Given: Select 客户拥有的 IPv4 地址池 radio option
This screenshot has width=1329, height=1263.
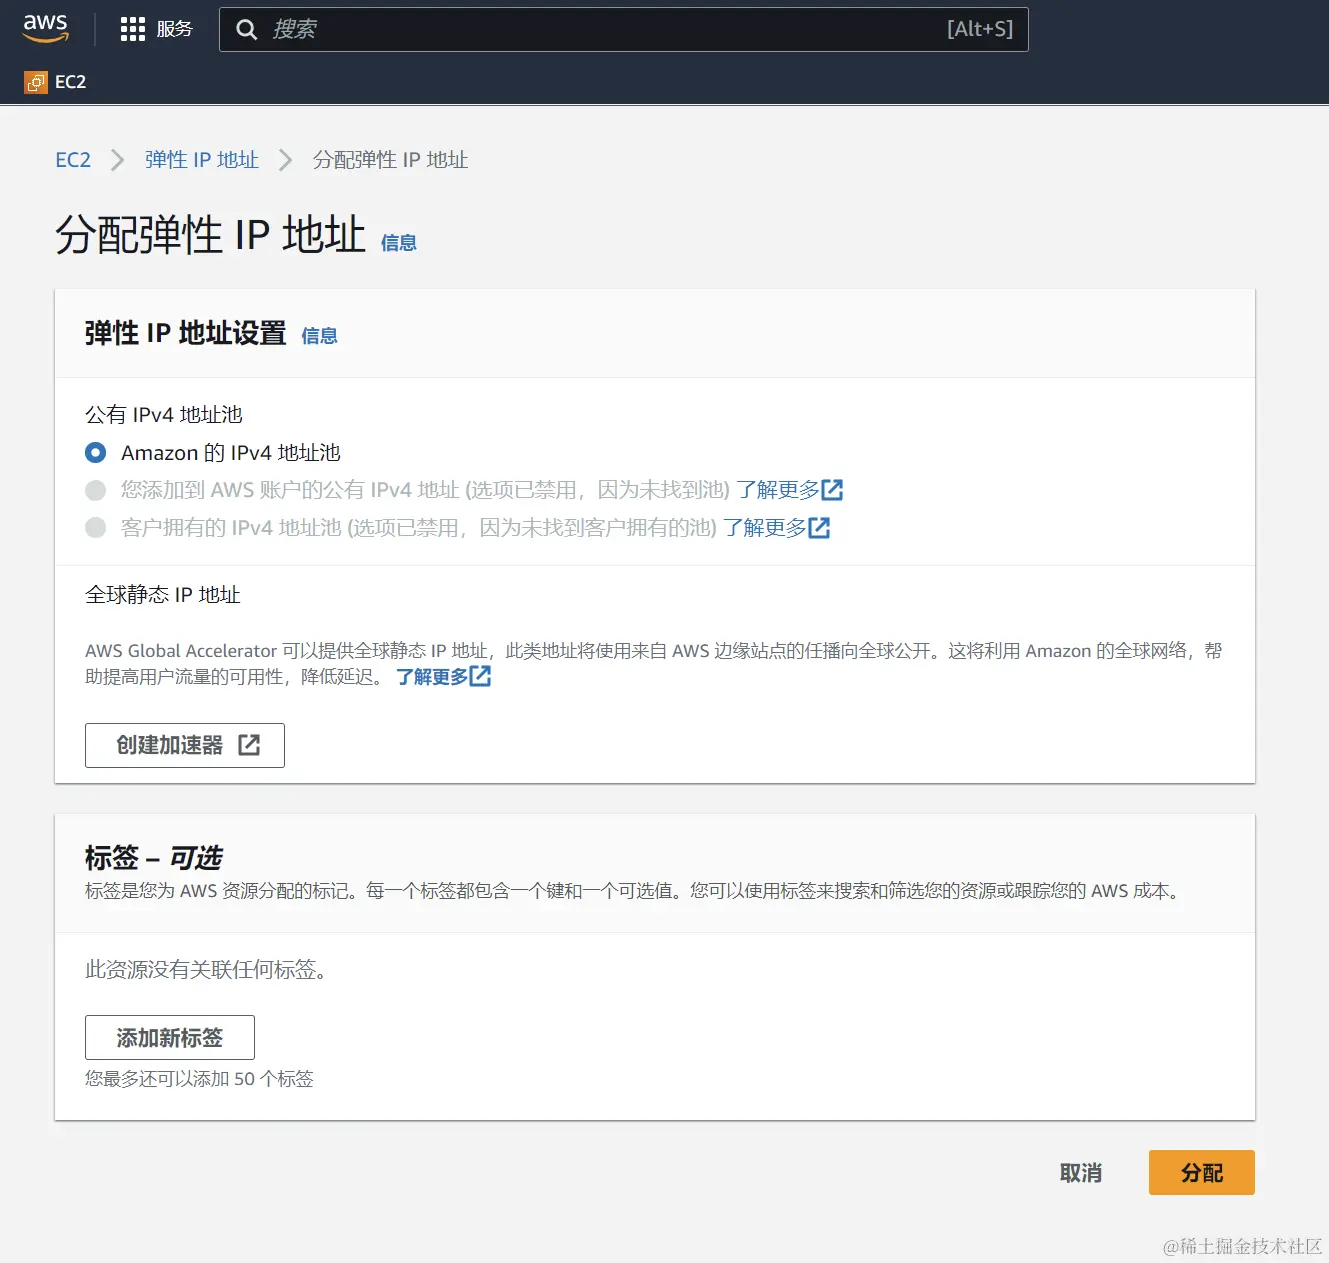Looking at the screenshot, I should tap(96, 527).
